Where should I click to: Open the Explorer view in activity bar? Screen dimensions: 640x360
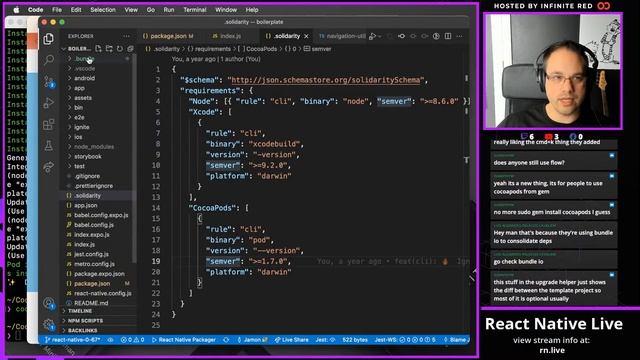49,39
